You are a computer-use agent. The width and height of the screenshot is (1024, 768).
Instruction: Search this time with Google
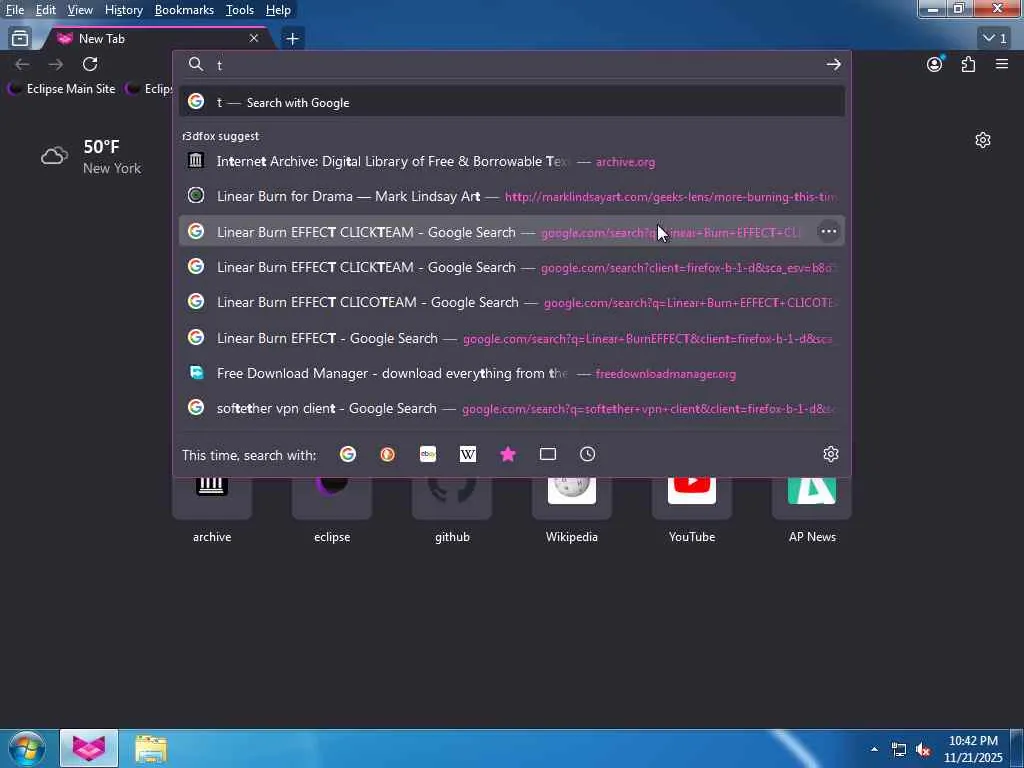click(347, 455)
